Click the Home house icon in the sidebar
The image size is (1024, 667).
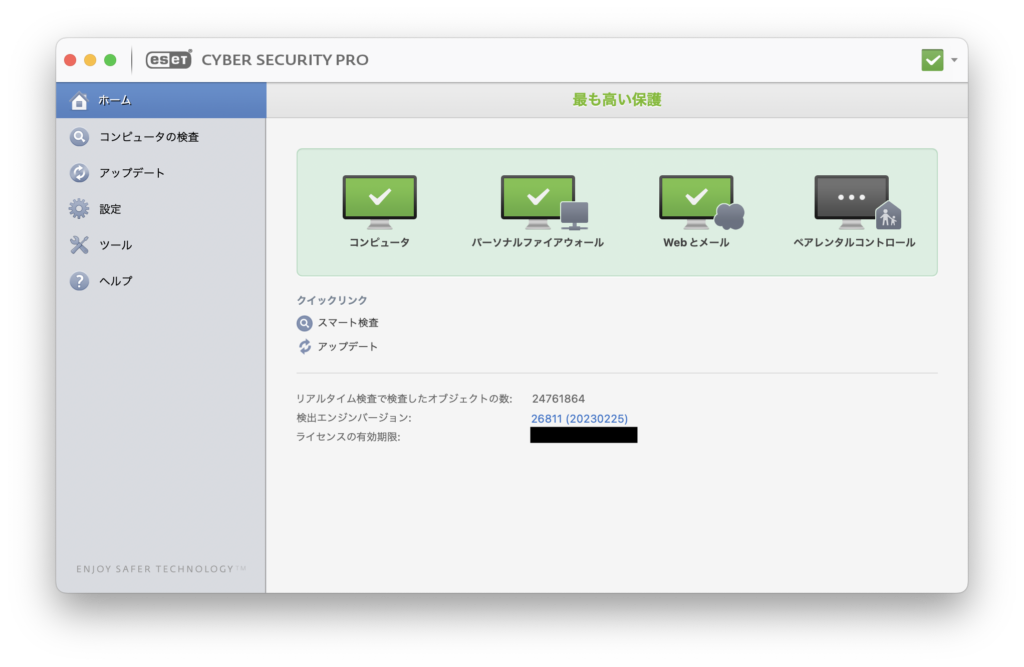coord(79,101)
